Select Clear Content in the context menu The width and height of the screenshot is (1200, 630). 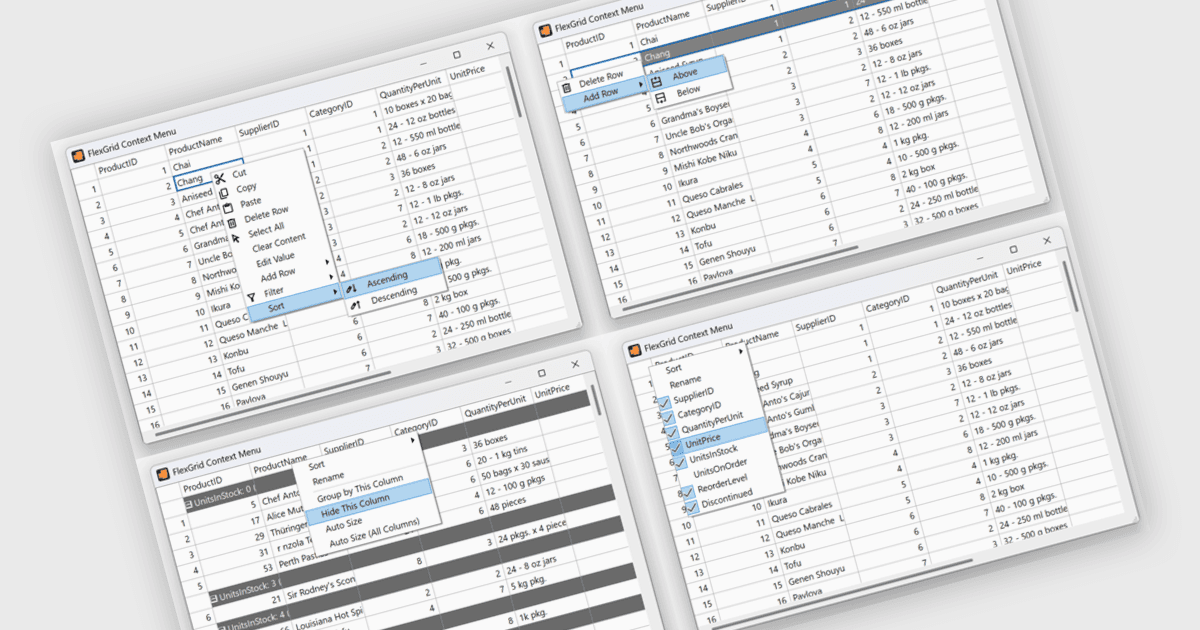pos(277,242)
